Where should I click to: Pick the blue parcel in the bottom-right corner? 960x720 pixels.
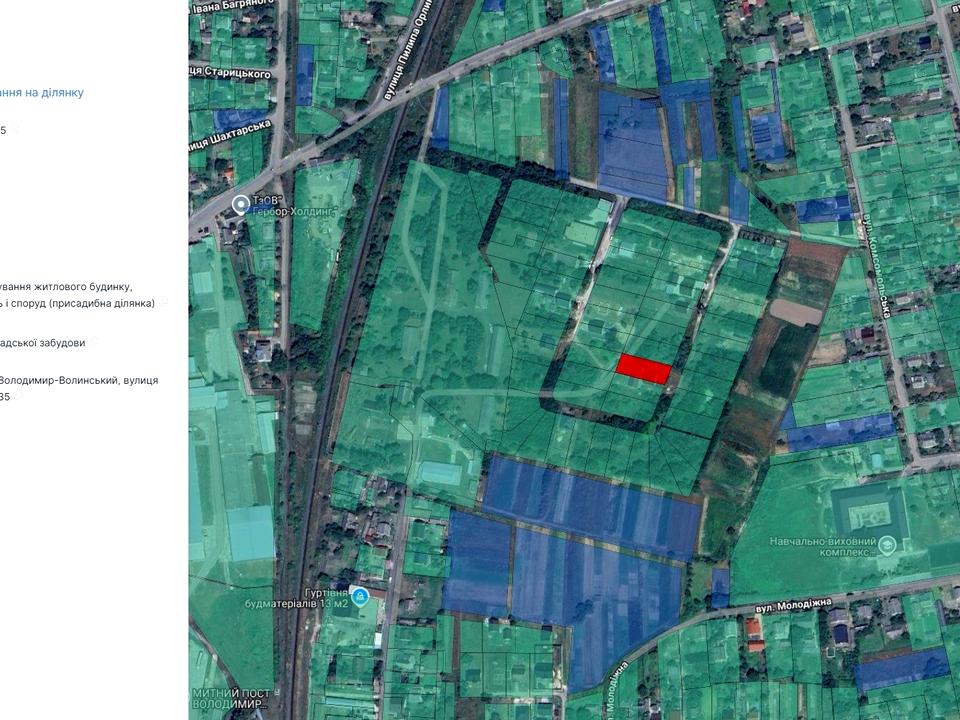pos(901,669)
